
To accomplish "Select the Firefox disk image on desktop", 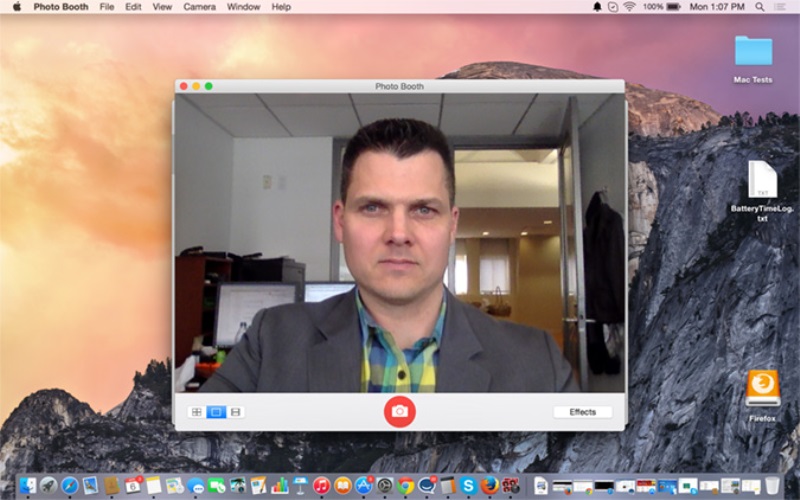I will point(763,396).
